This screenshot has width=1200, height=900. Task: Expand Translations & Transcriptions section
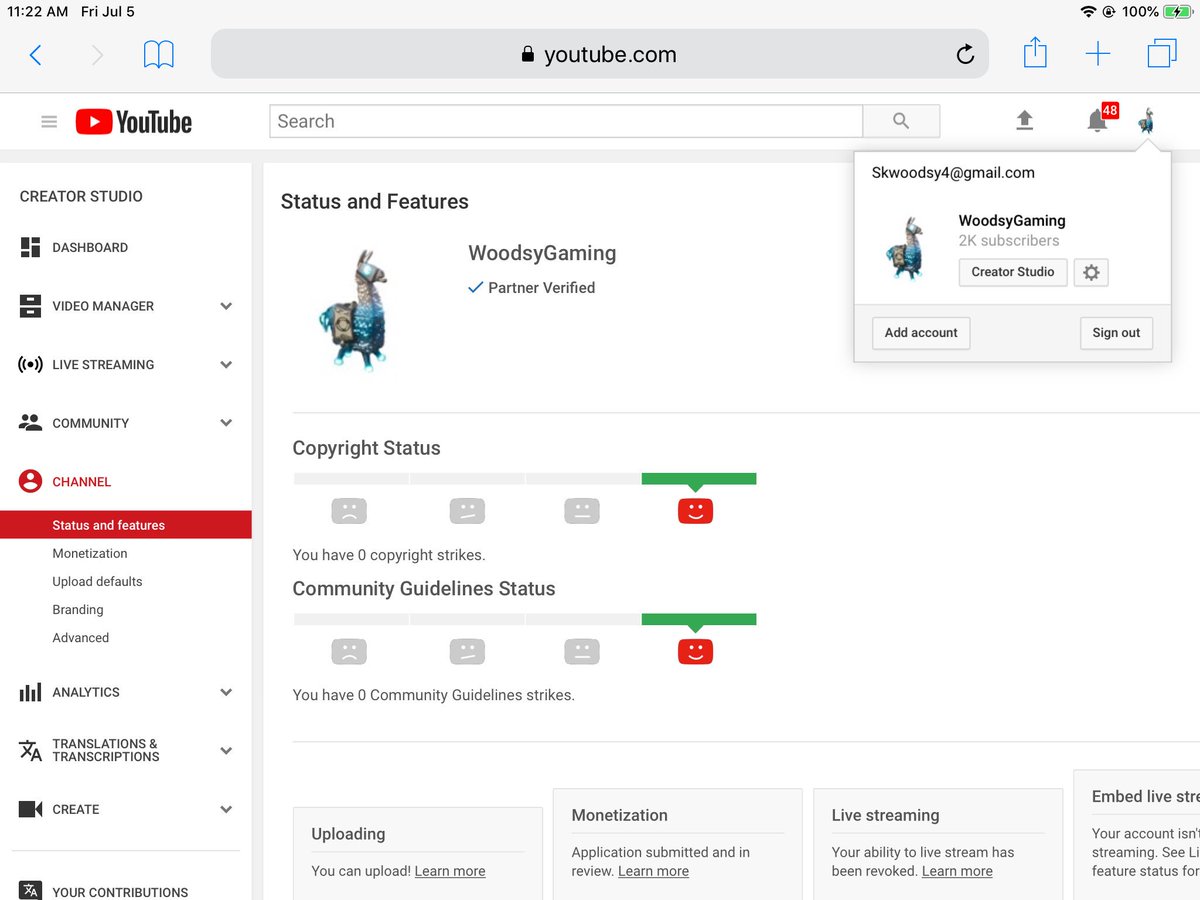(x=226, y=750)
